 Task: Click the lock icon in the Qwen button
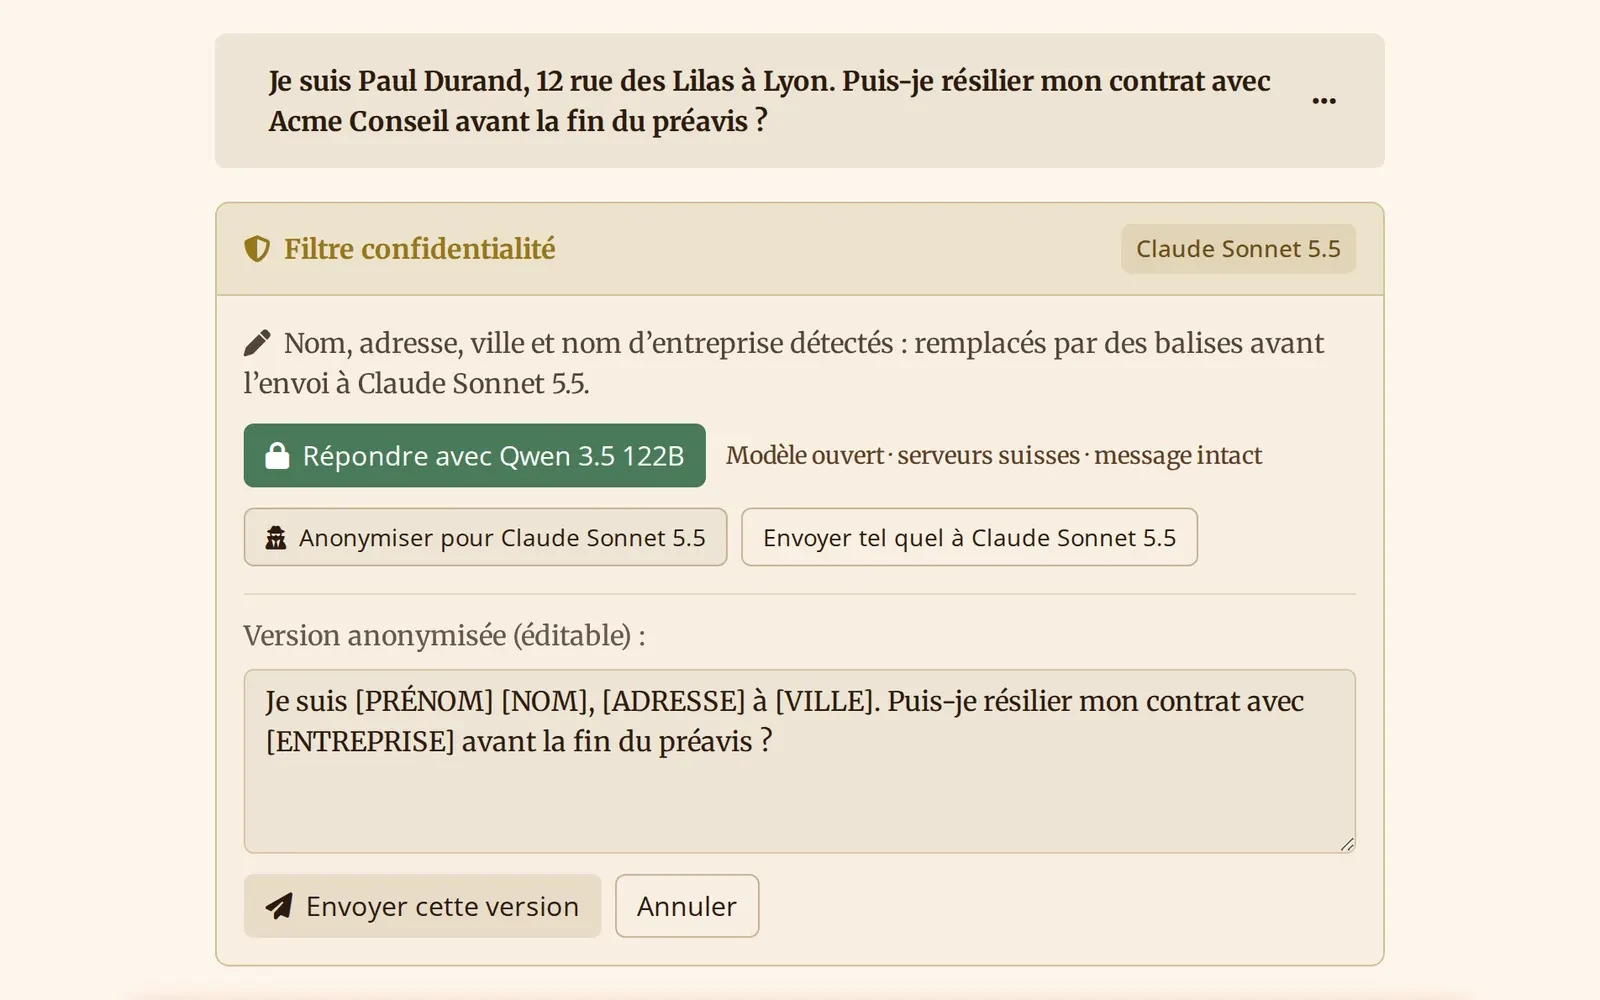click(277, 456)
